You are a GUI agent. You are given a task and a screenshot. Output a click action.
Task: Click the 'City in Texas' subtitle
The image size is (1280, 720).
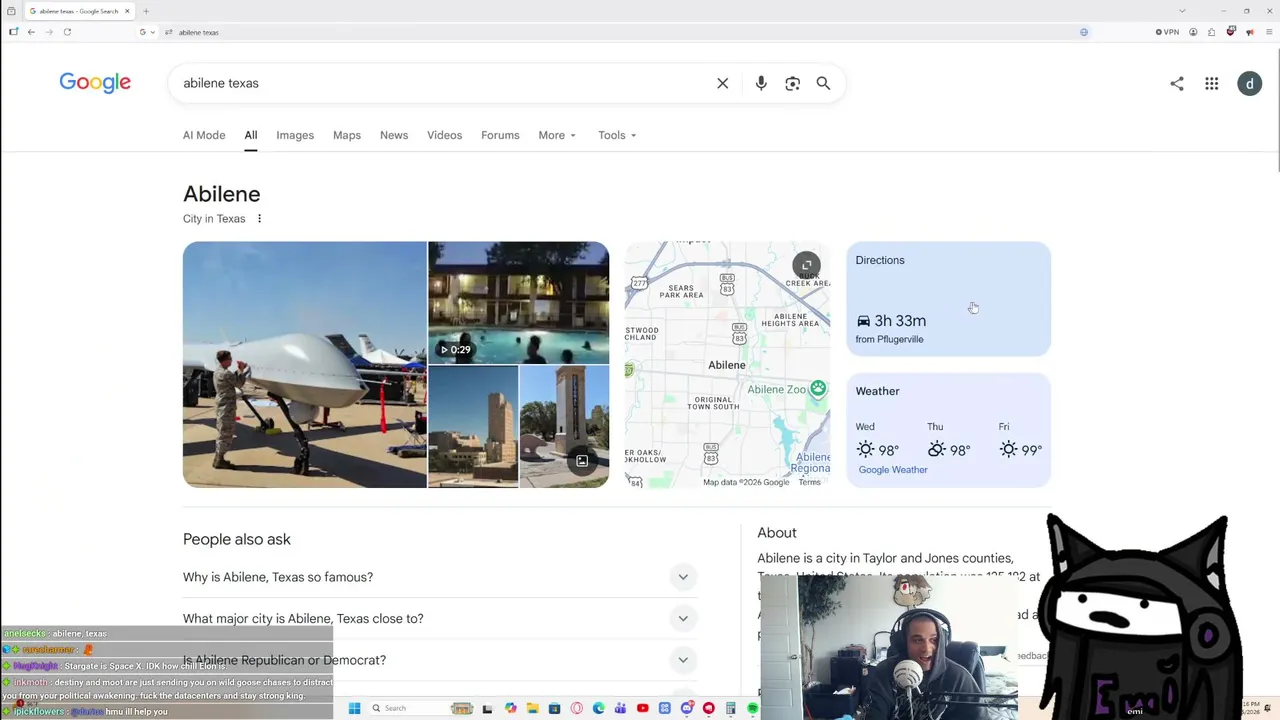click(x=214, y=219)
